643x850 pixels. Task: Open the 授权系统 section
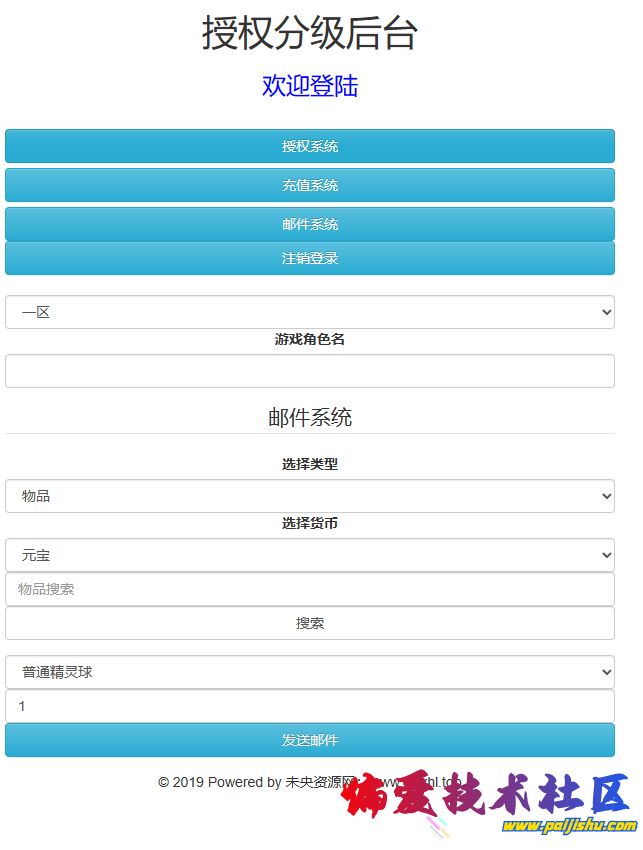310,146
